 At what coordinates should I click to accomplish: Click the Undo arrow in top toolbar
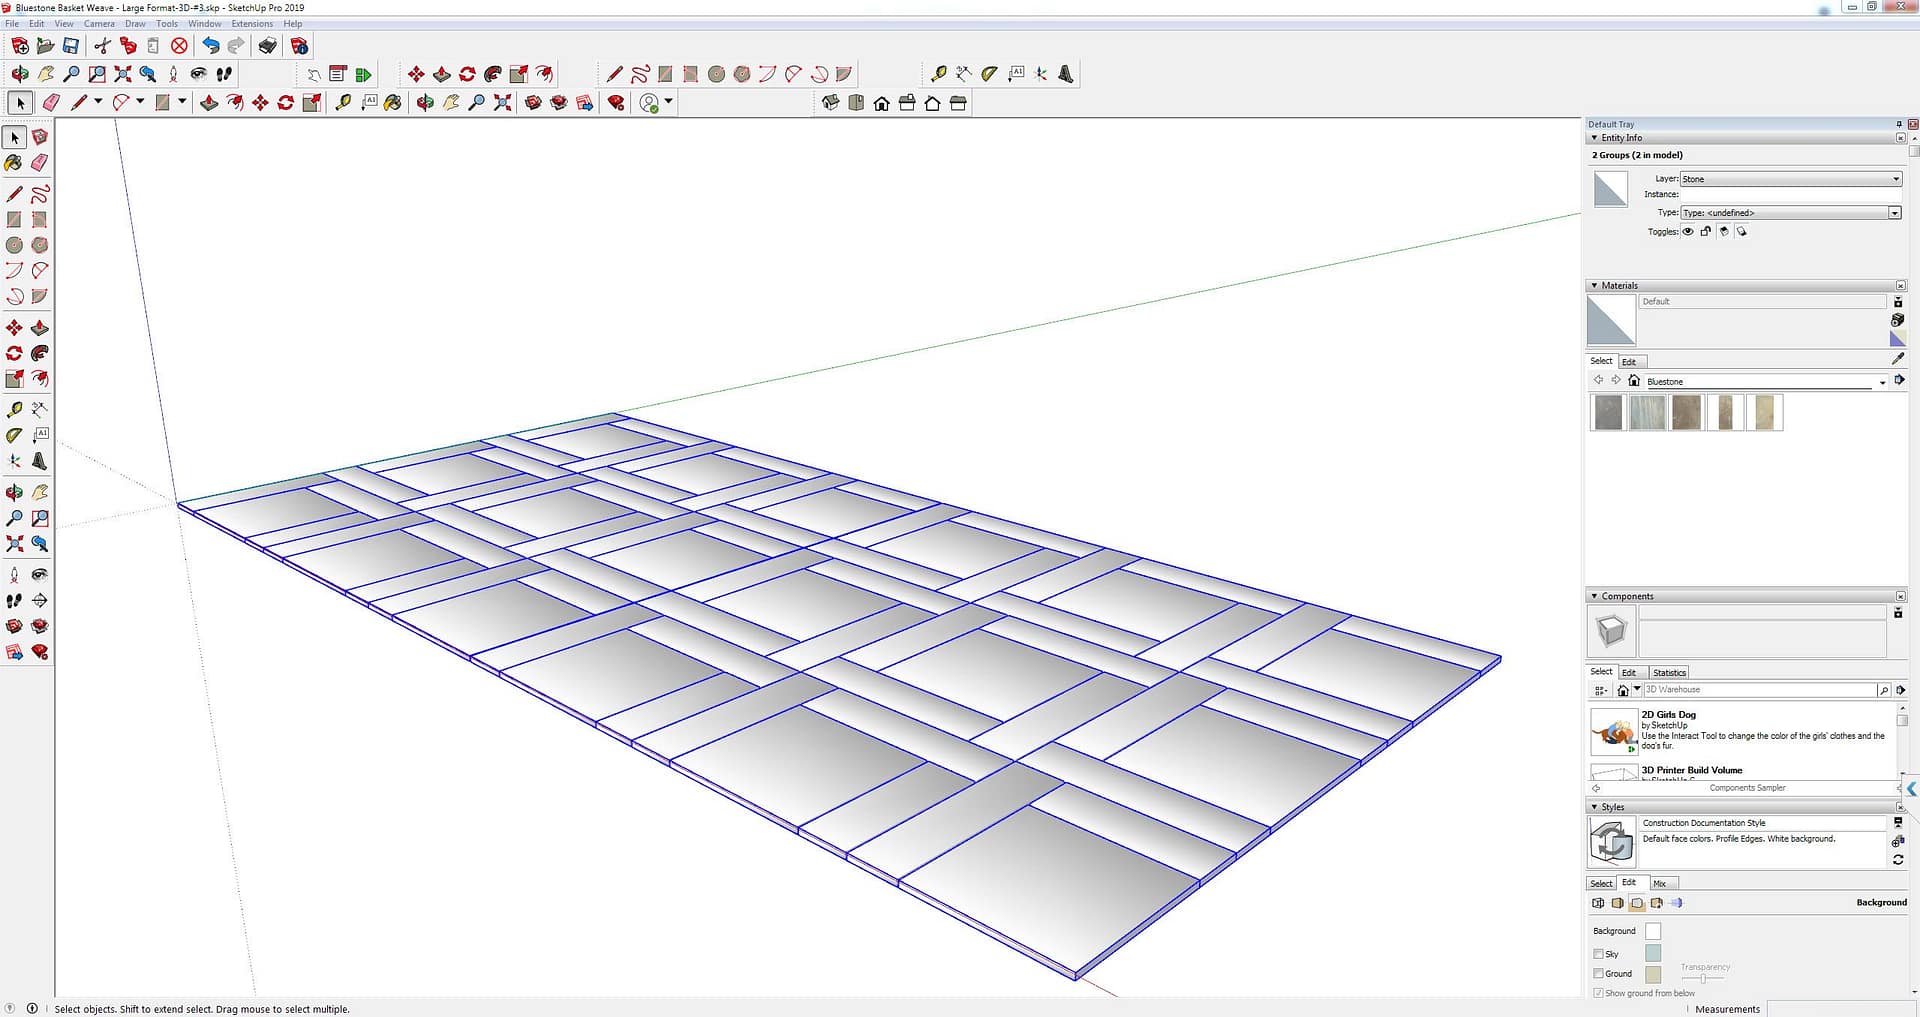point(210,46)
